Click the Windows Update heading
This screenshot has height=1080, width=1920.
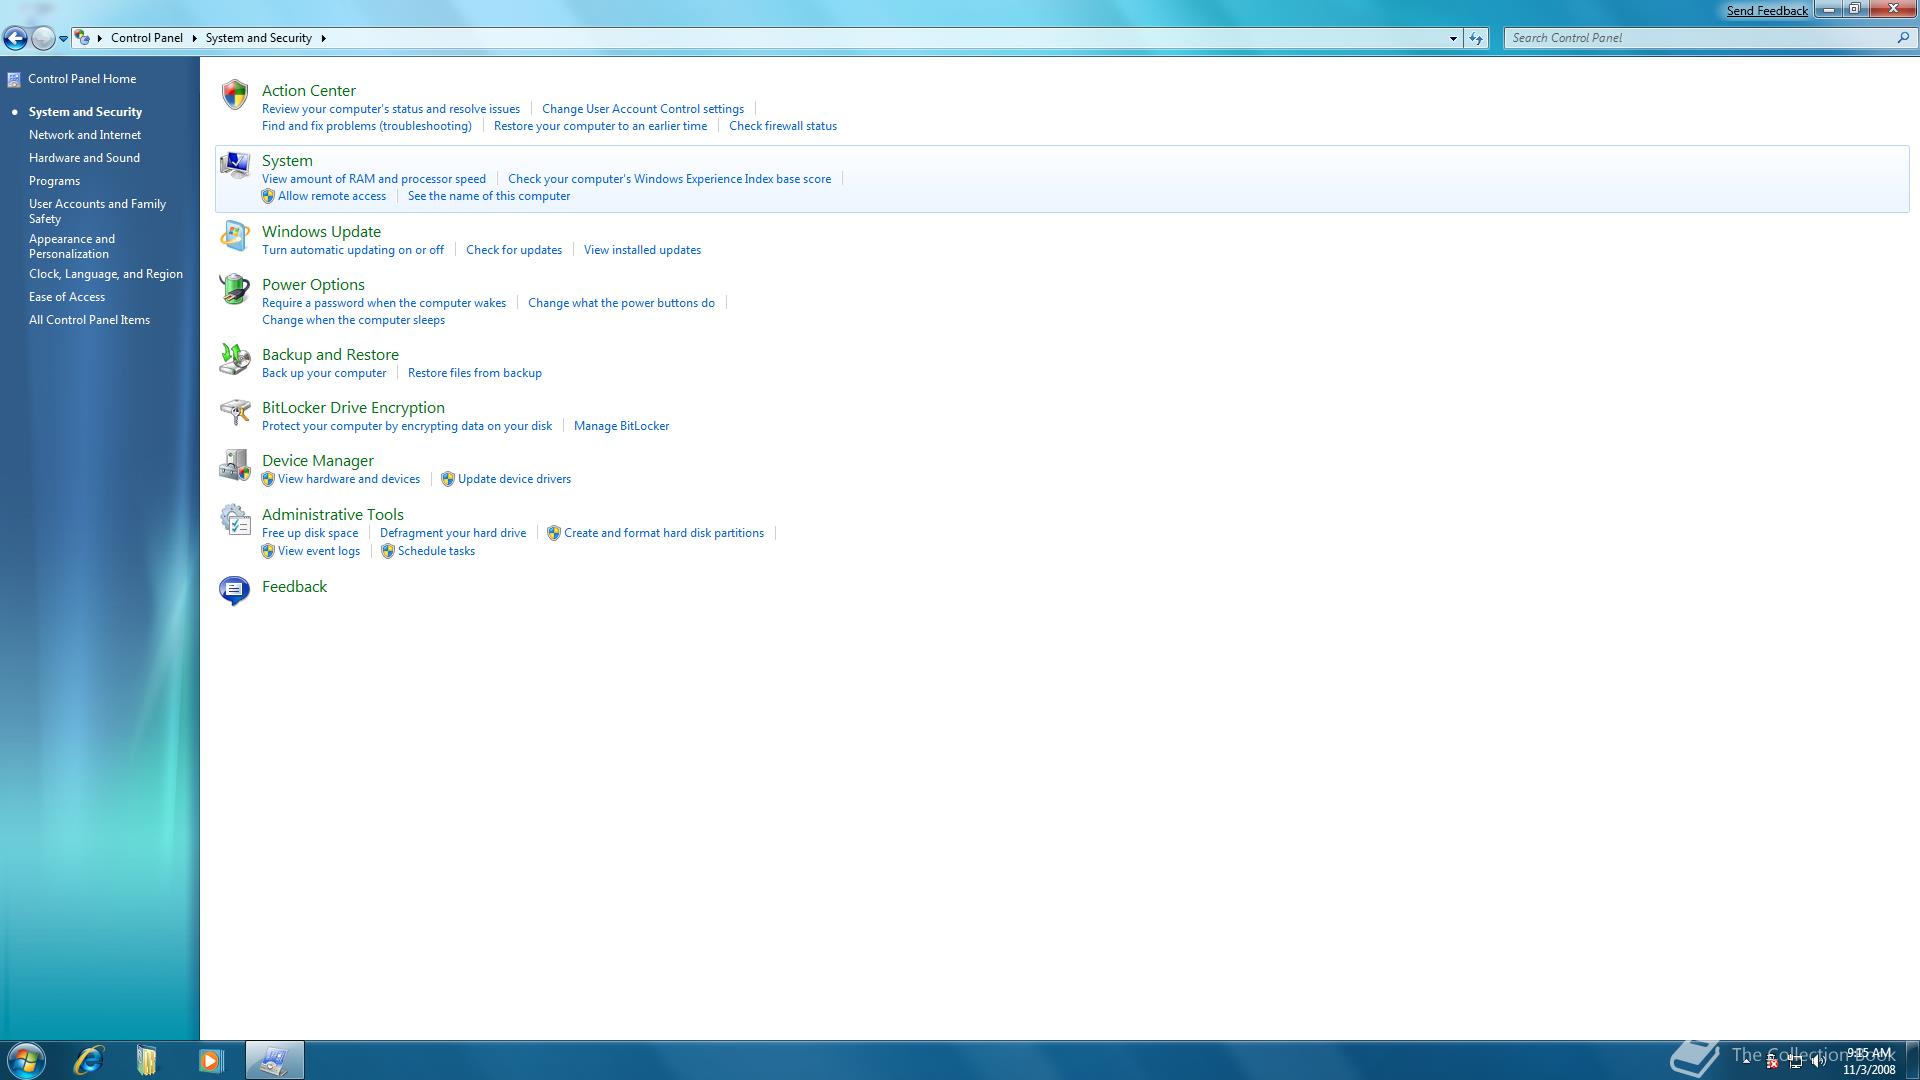[321, 232]
